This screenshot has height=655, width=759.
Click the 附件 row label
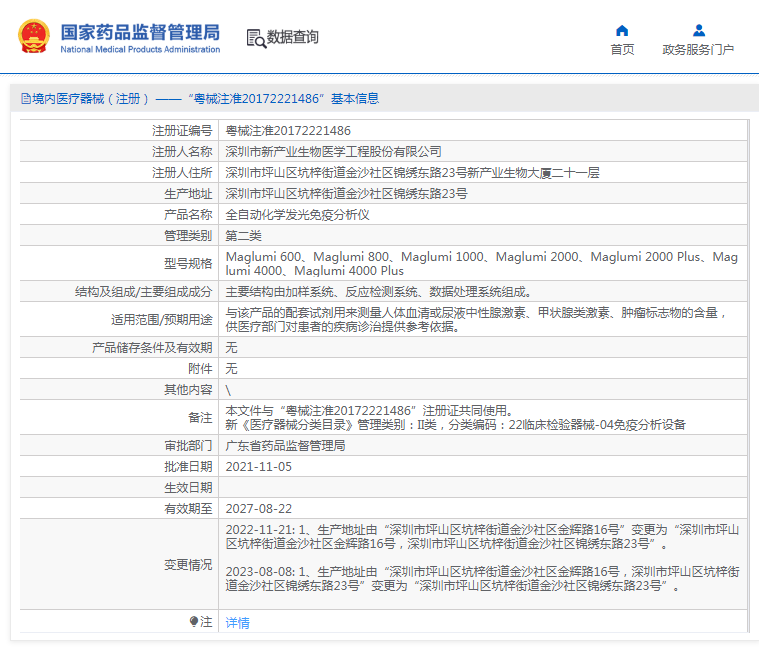point(200,369)
